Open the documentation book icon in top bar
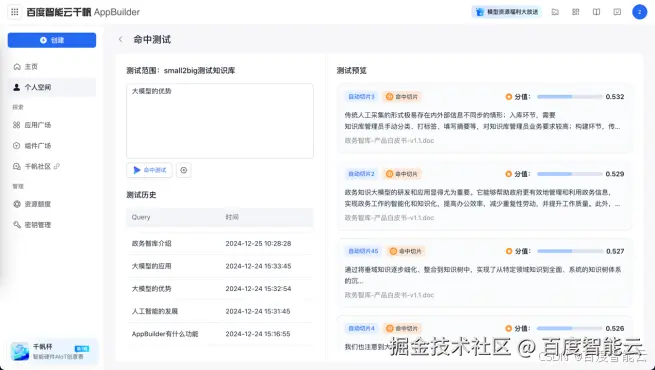Viewport: 655px width, 370px height. click(597, 12)
